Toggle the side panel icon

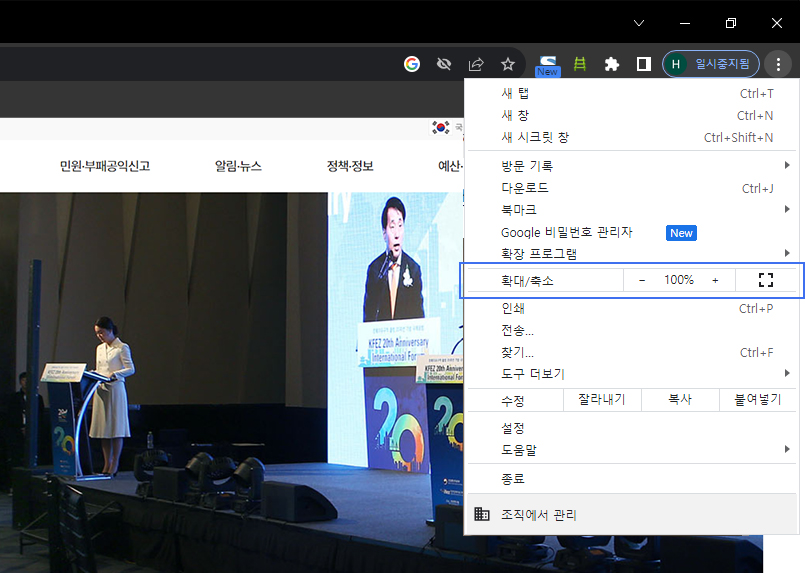coord(644,64)
